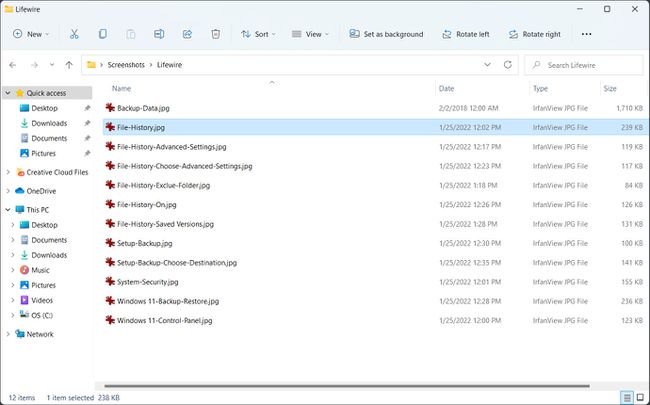The height and width of the screenshot is (405, 650).
Task: Open pinned Documents under Quick access
Action: (x=49, y=138)
